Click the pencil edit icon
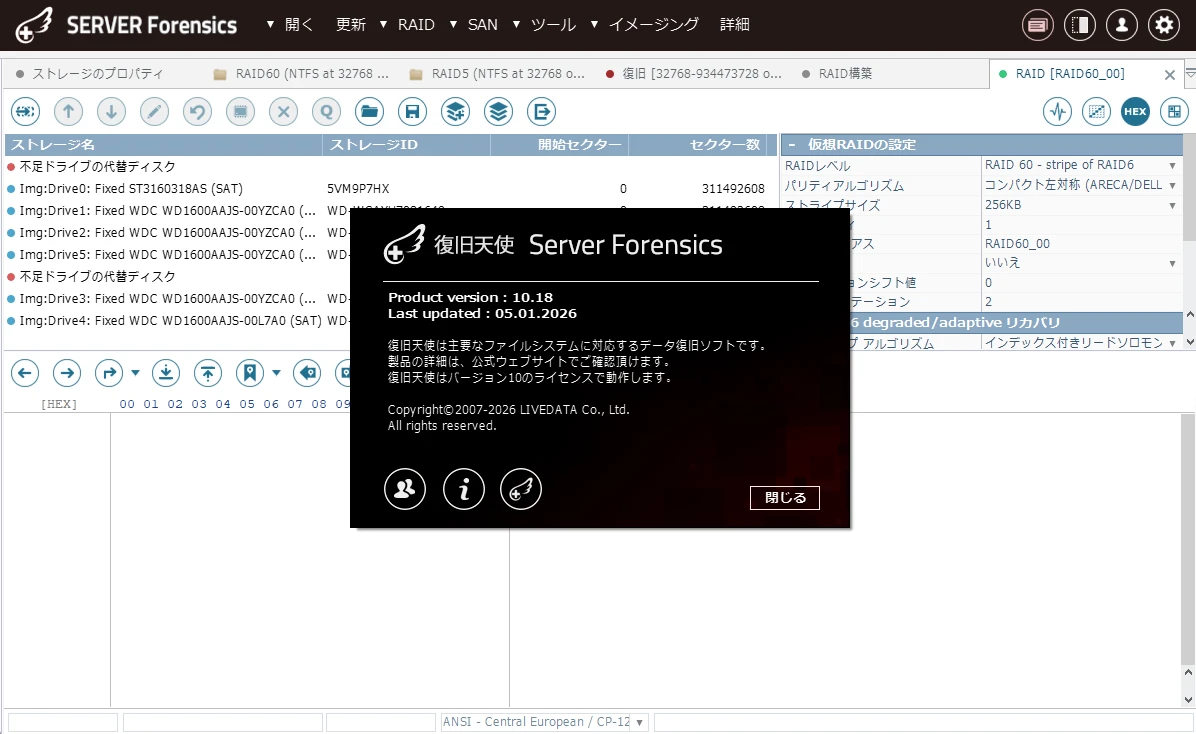The height and width of the screenshot is (734, 1196). coord(154,112)
